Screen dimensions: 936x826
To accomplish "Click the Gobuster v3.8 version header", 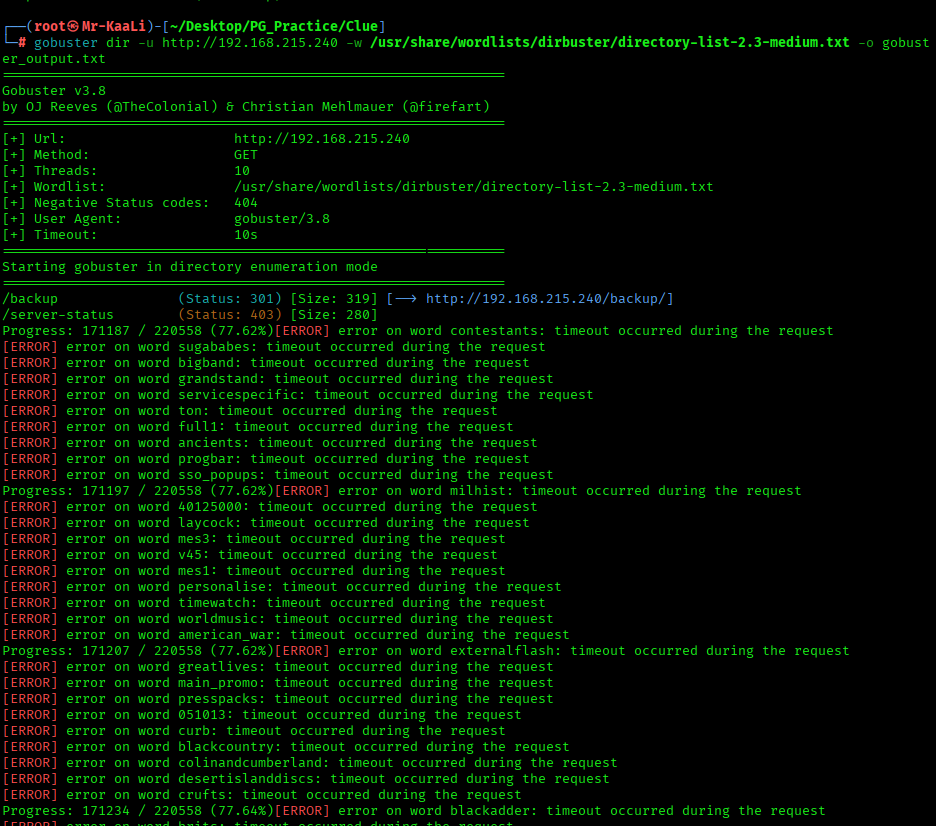I will point(54,91).
